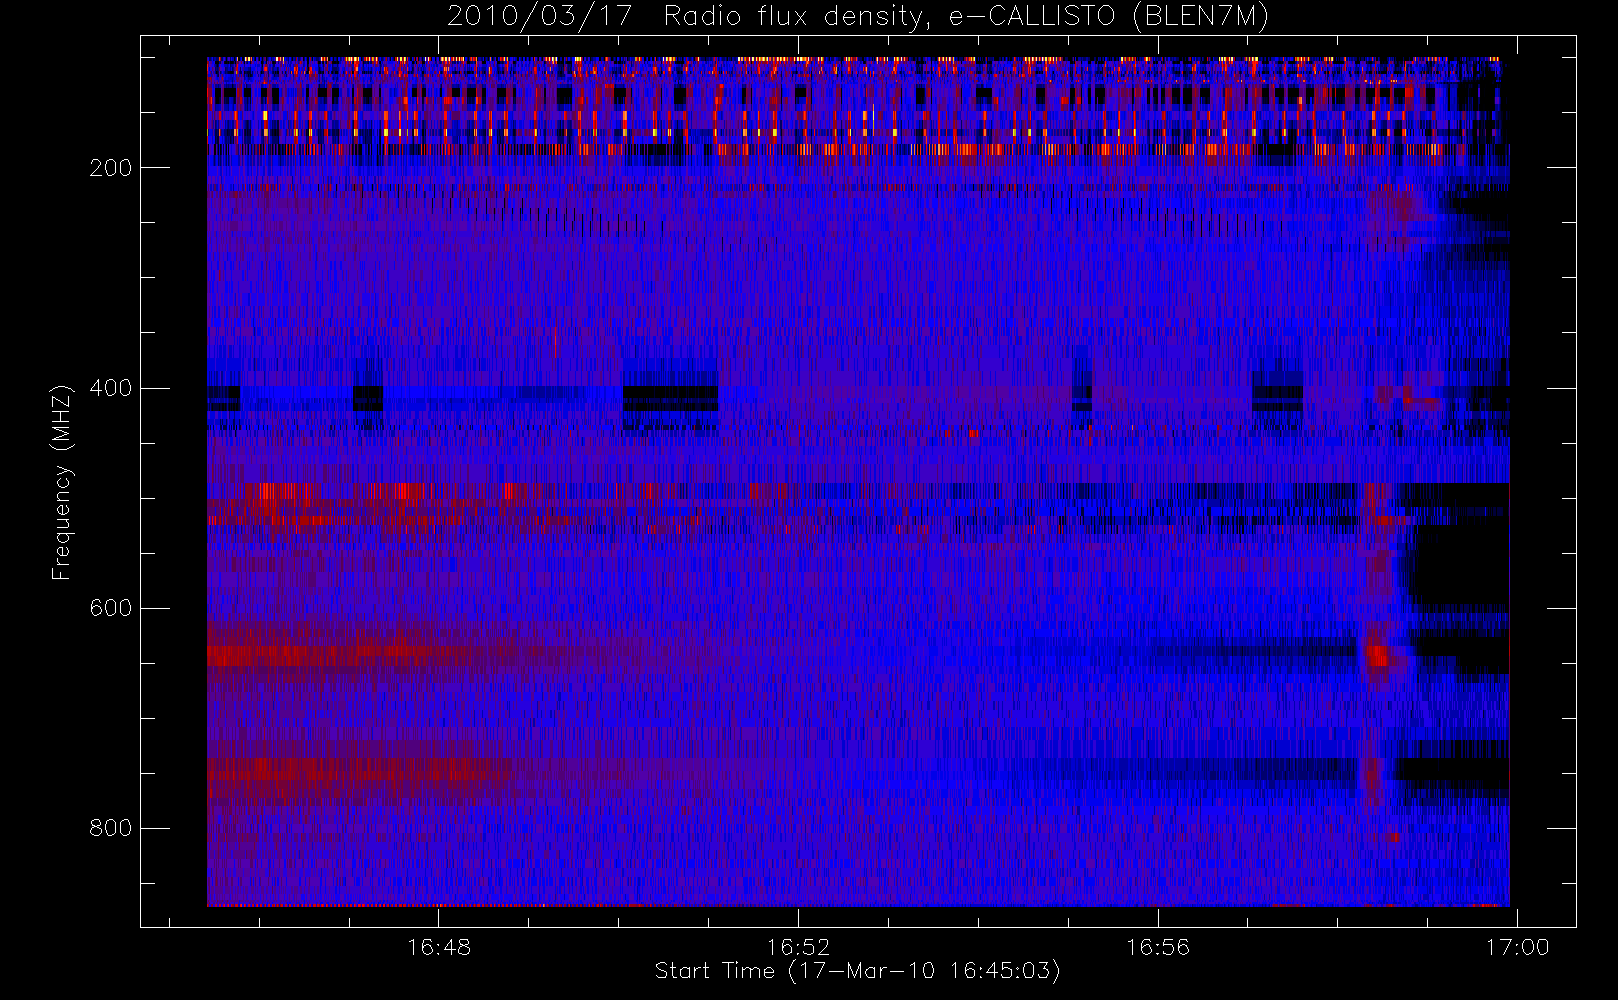Click the 600 frequency axis label
The image size is (1618, 1000).
point(110,608)
